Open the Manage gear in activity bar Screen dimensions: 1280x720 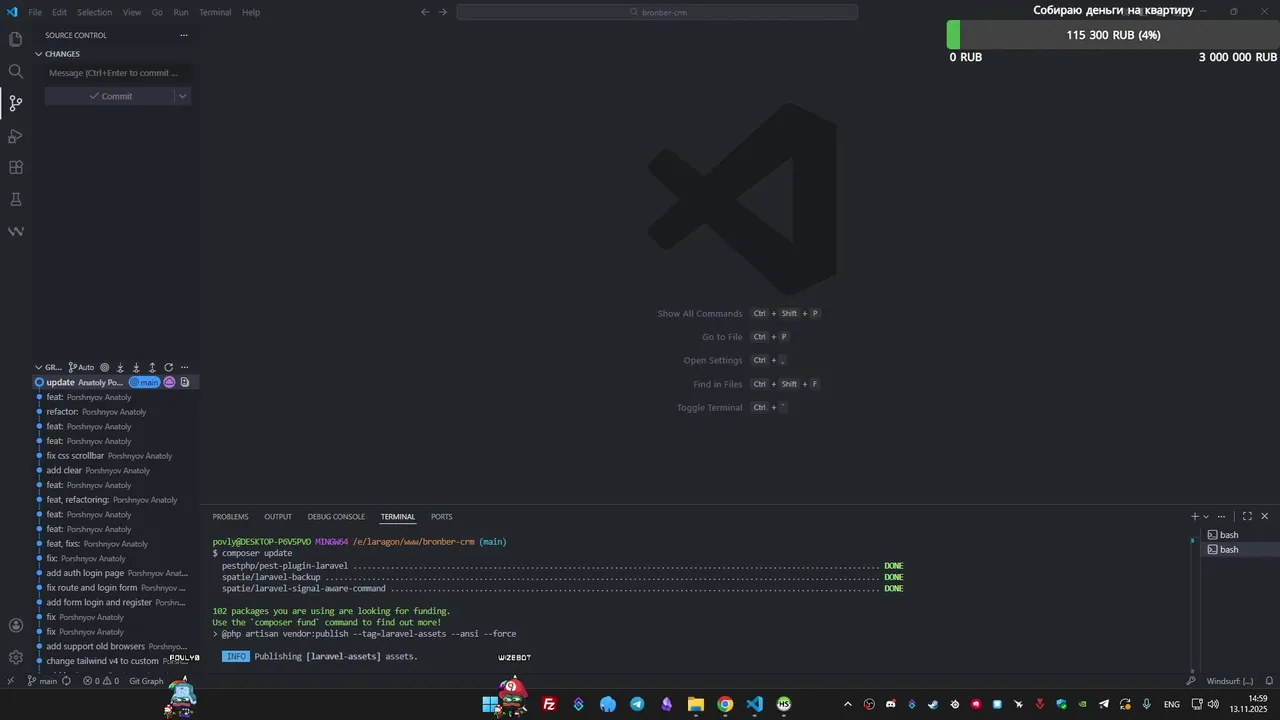[16, 657]
